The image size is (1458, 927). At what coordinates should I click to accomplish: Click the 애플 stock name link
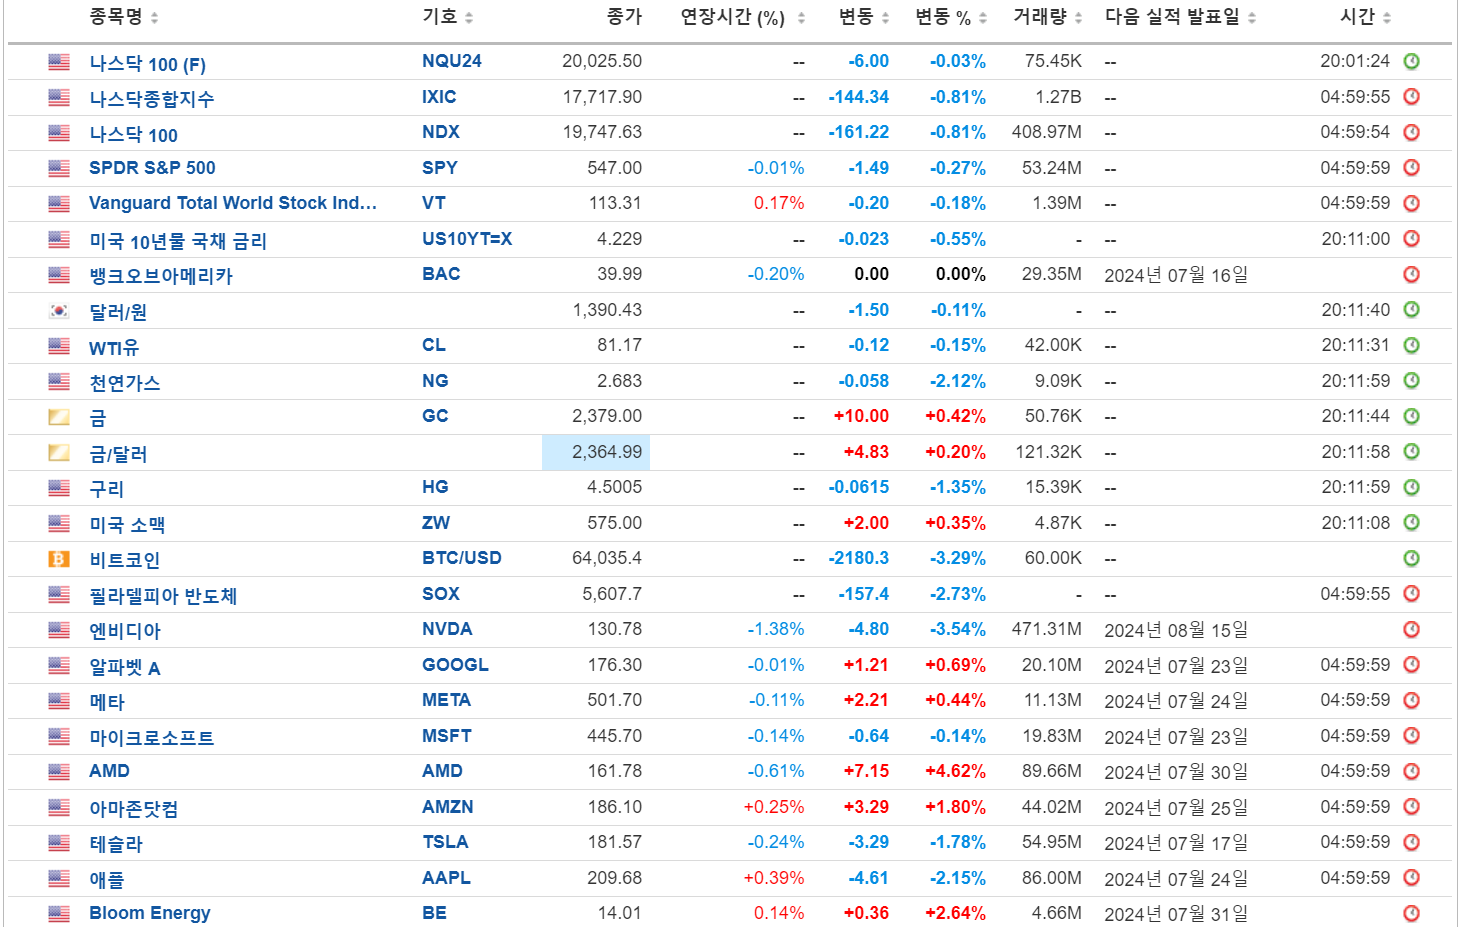click(107, 879)
